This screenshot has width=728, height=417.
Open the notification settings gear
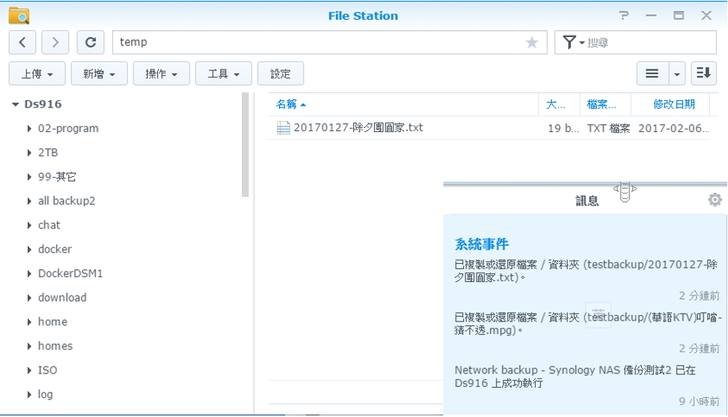tap(714, 199)
